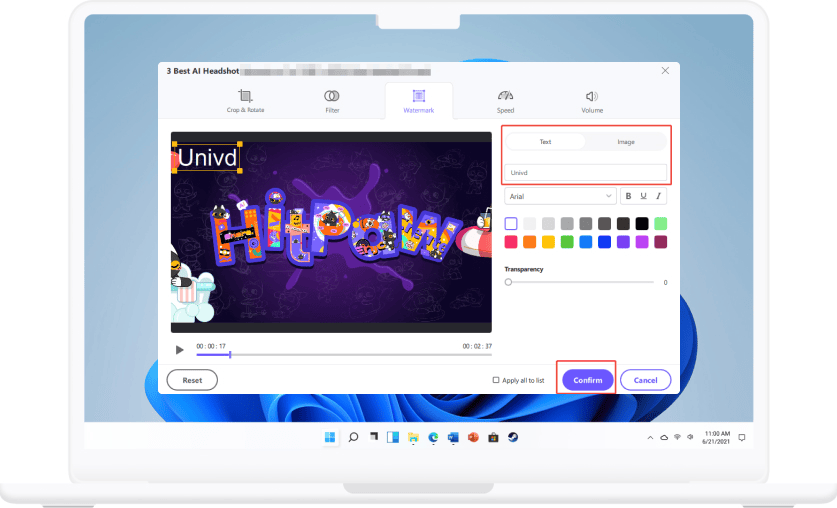Click the watermark text field containing Univd

(x=585, y=172)
